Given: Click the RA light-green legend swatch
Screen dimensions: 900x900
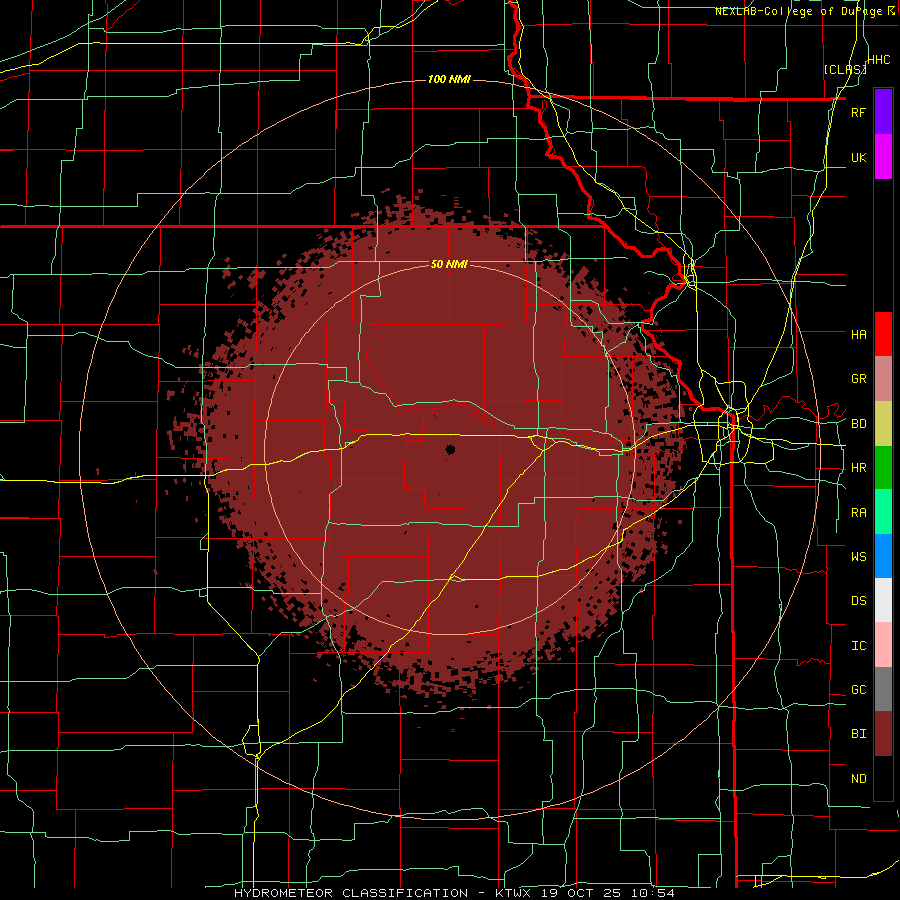Looking at the screenshot, I should (883, 512).
